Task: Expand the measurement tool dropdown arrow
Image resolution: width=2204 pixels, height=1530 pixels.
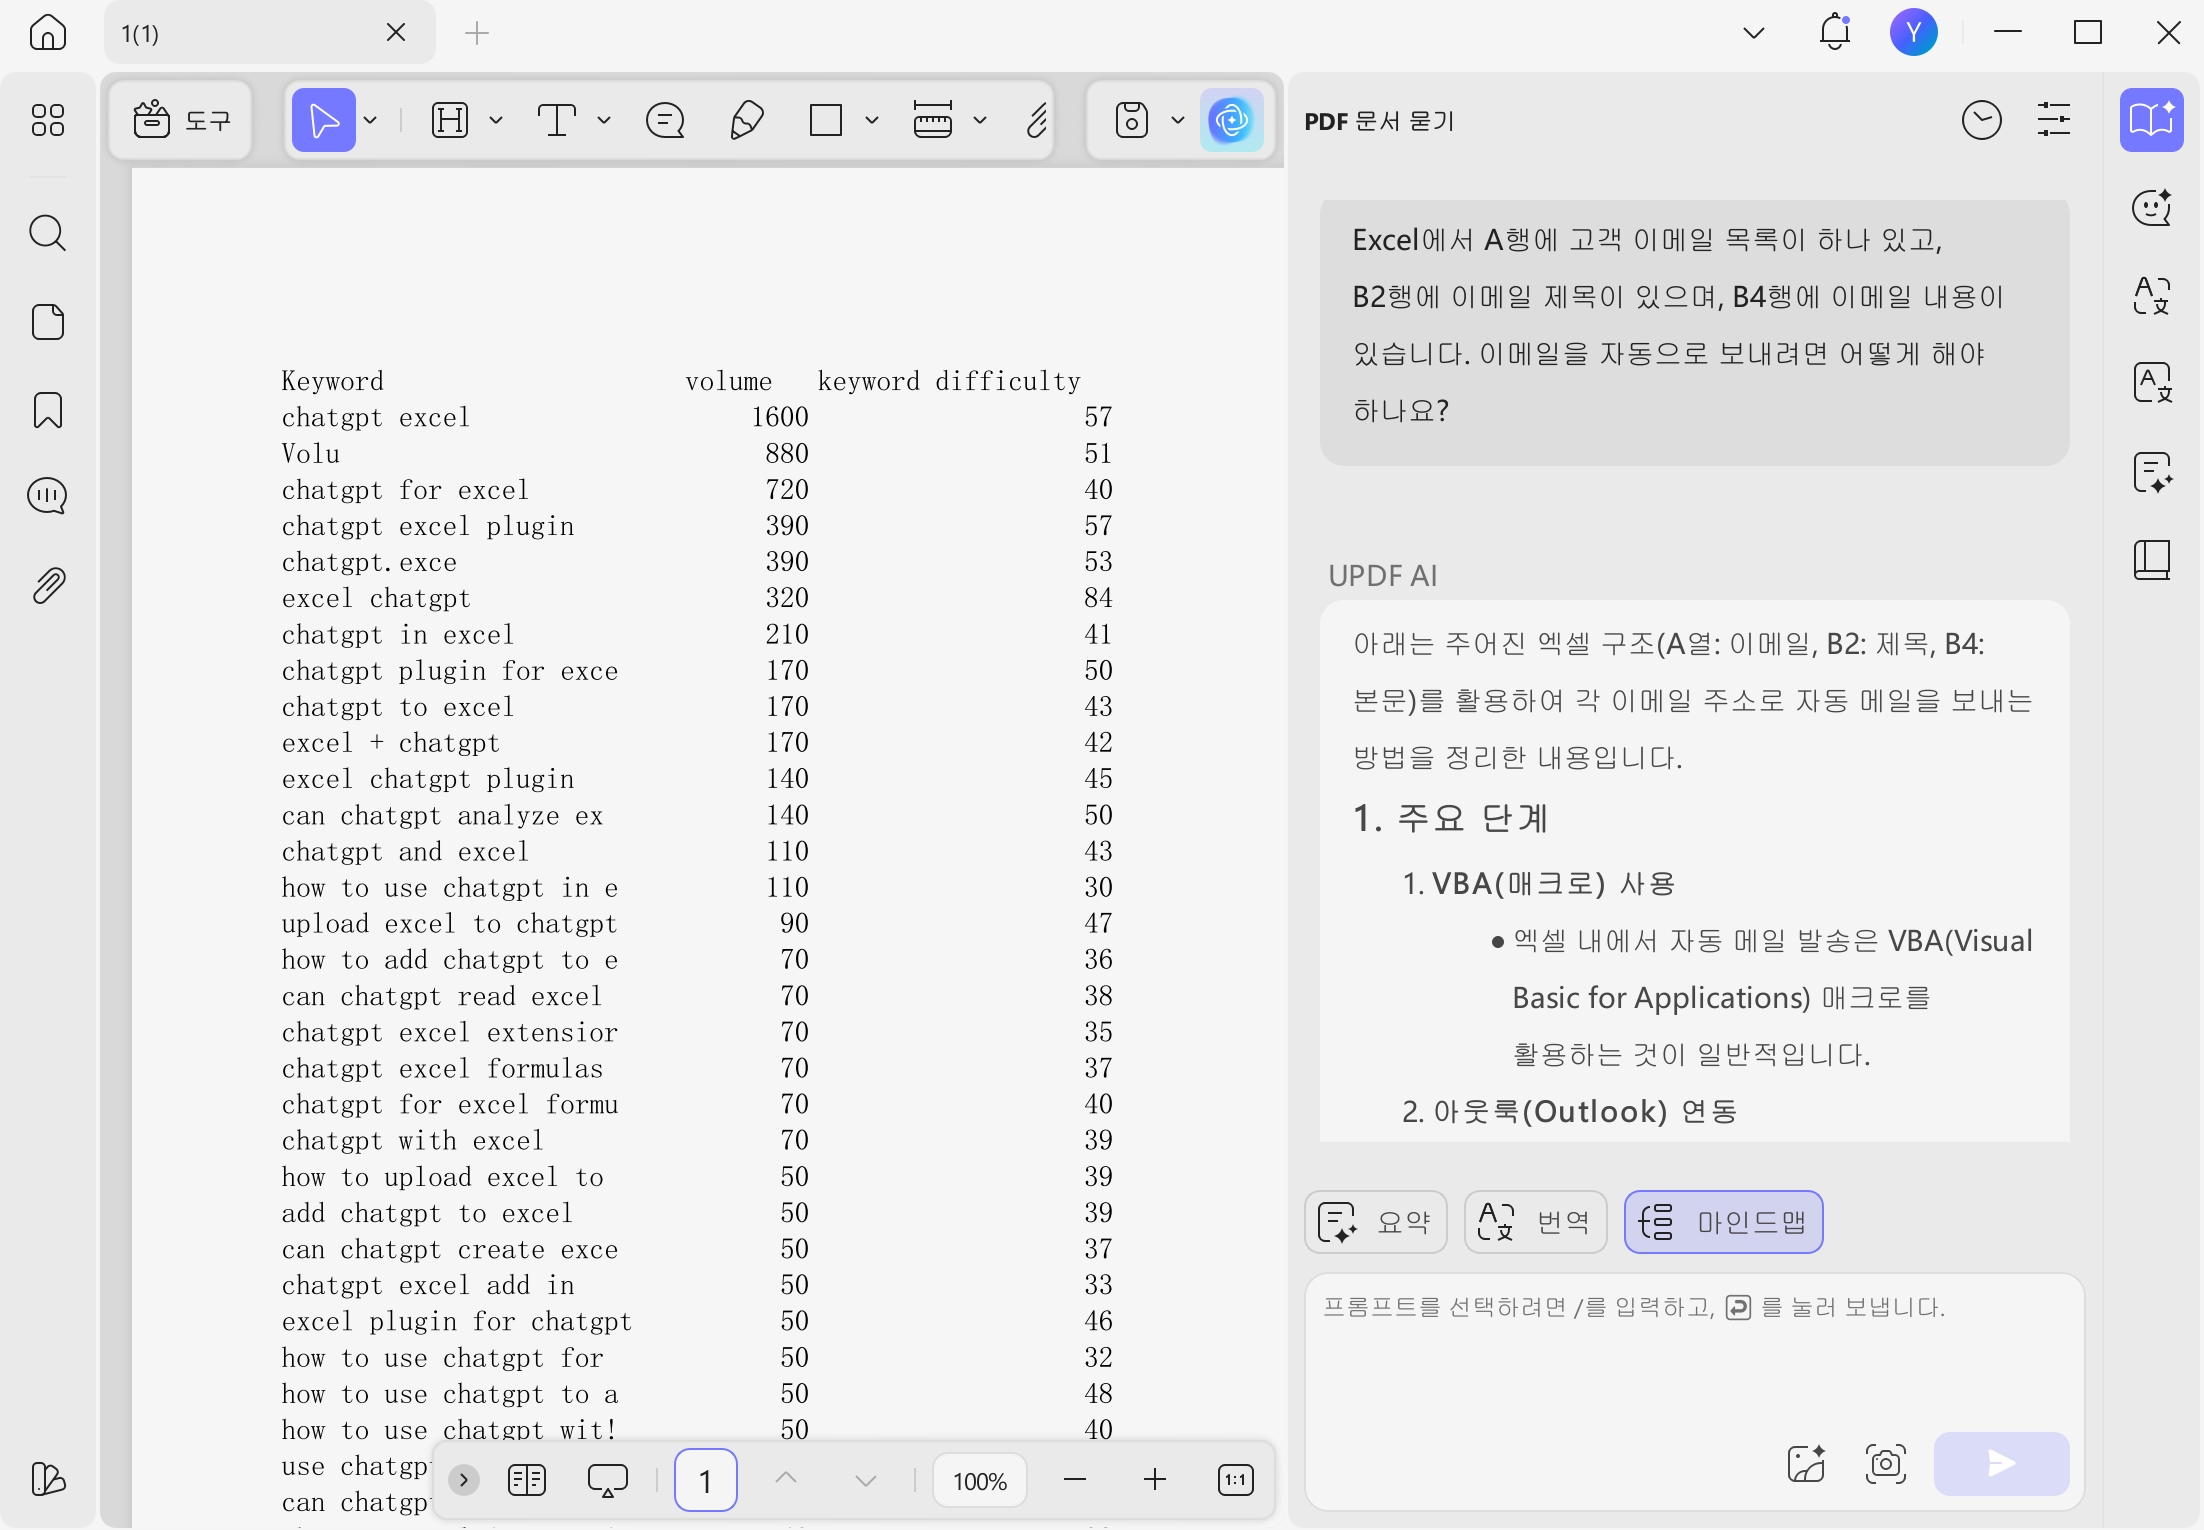Action: click(980, 120)
